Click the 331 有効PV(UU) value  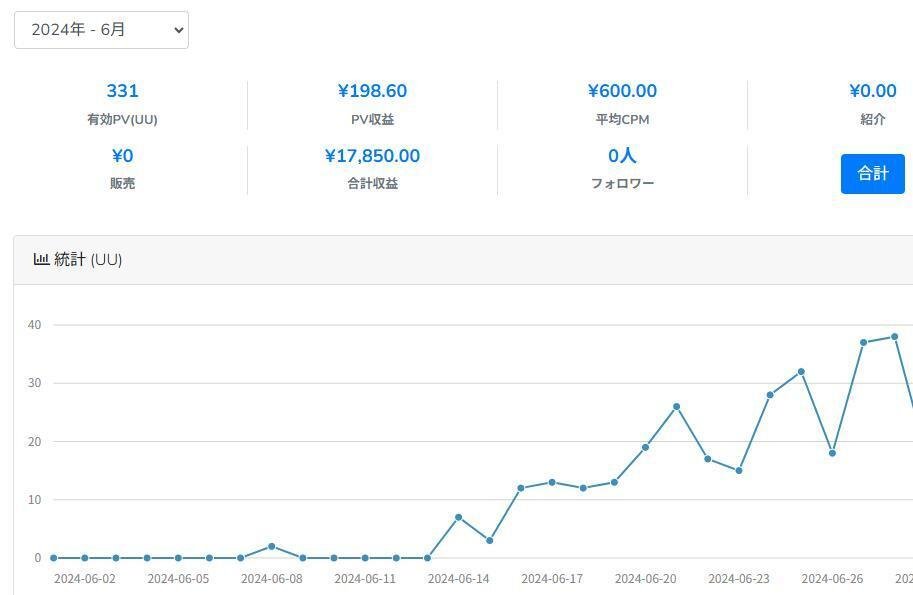[122, 91]
